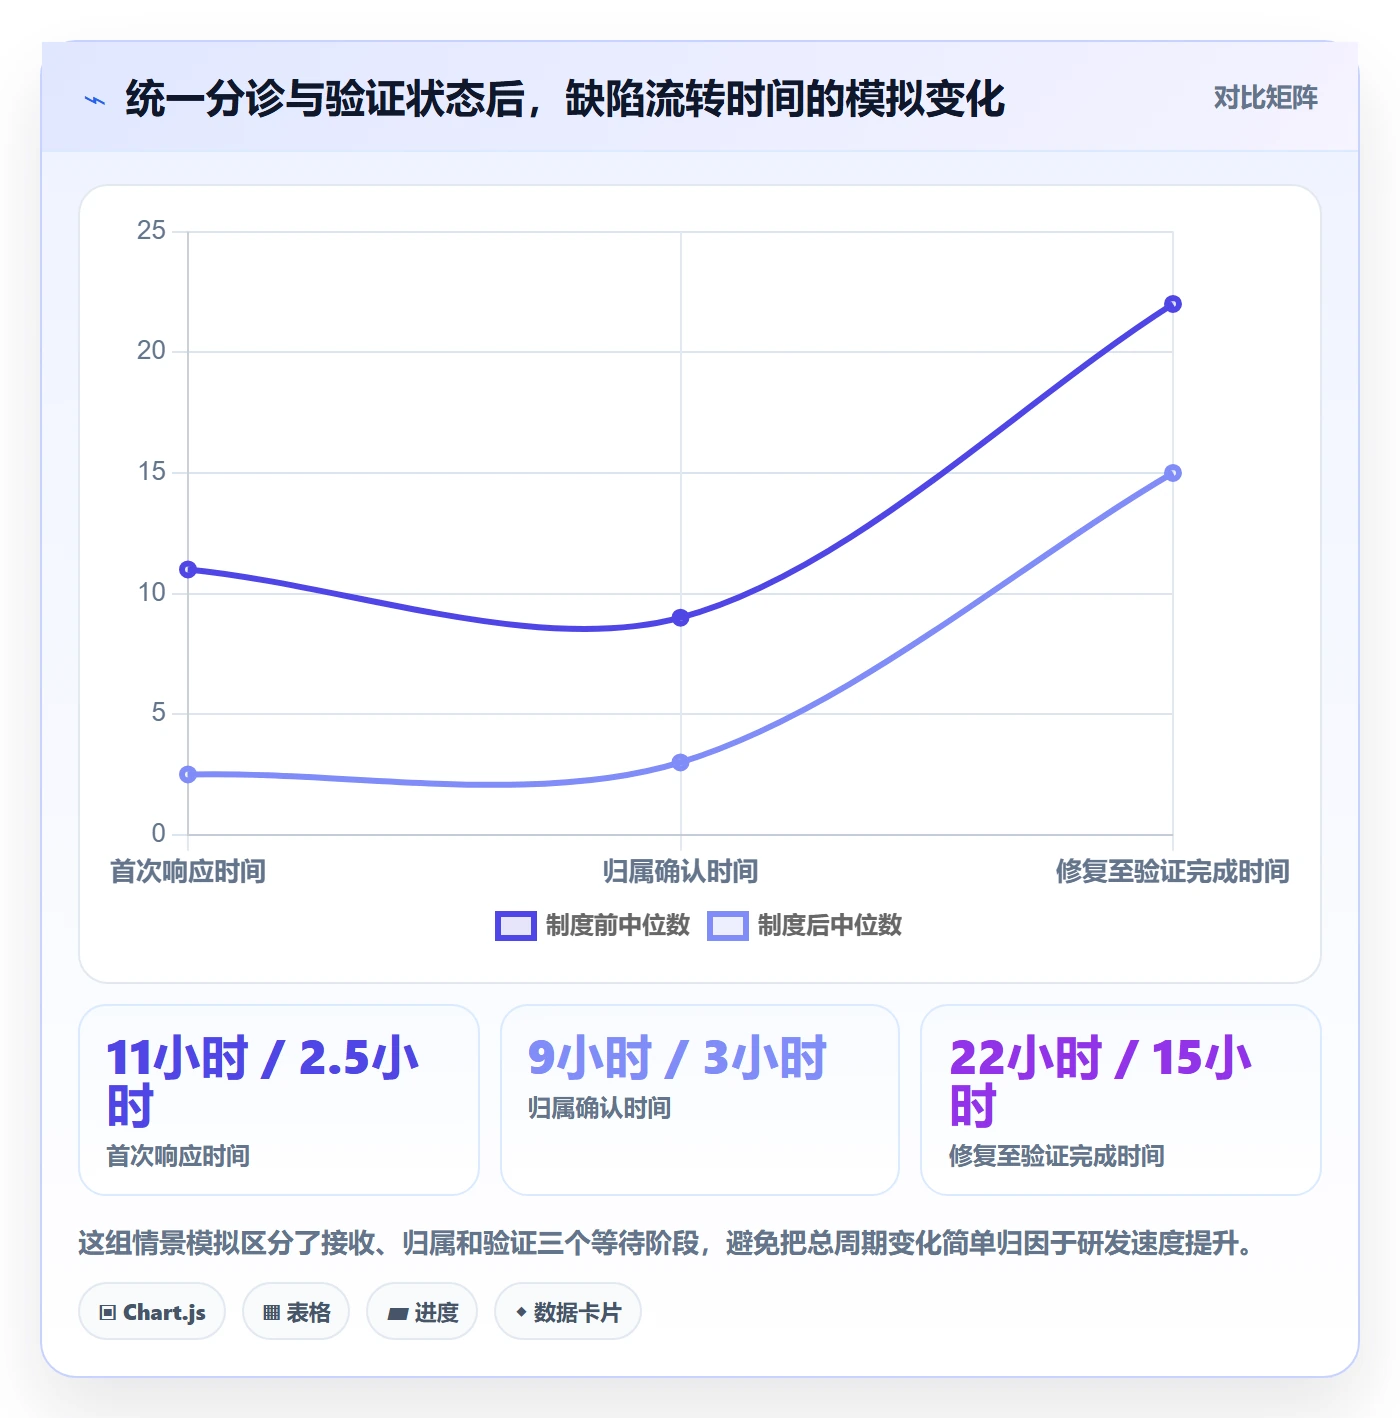1400x1418 pixels.
Task: Click the y-axis value 25
Action: tap(151, 231)
